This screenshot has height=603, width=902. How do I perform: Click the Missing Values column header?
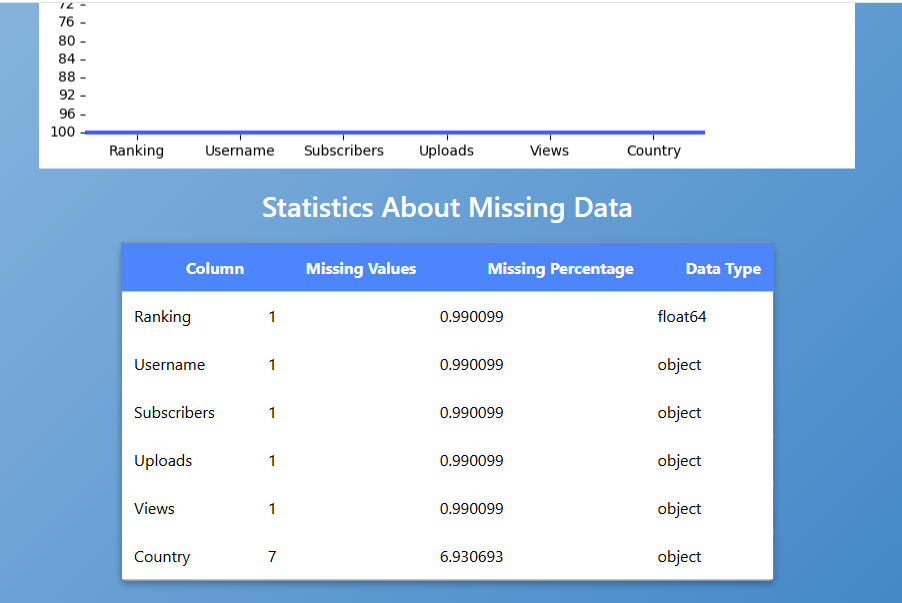(361, 269)
